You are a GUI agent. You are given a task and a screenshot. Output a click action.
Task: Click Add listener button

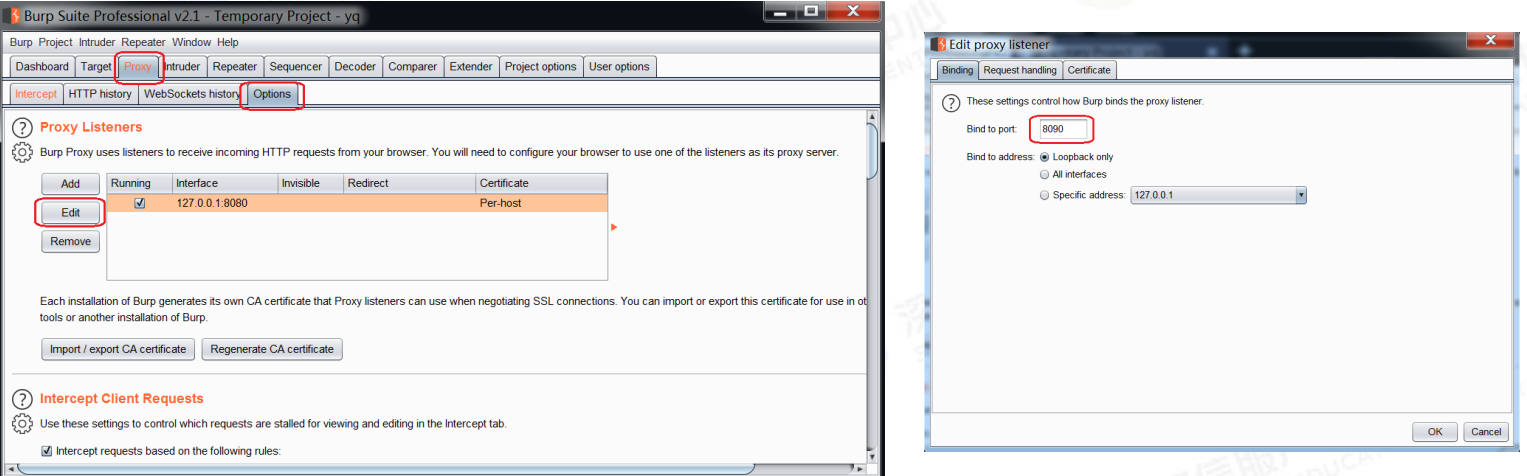[x=70, y=184]
